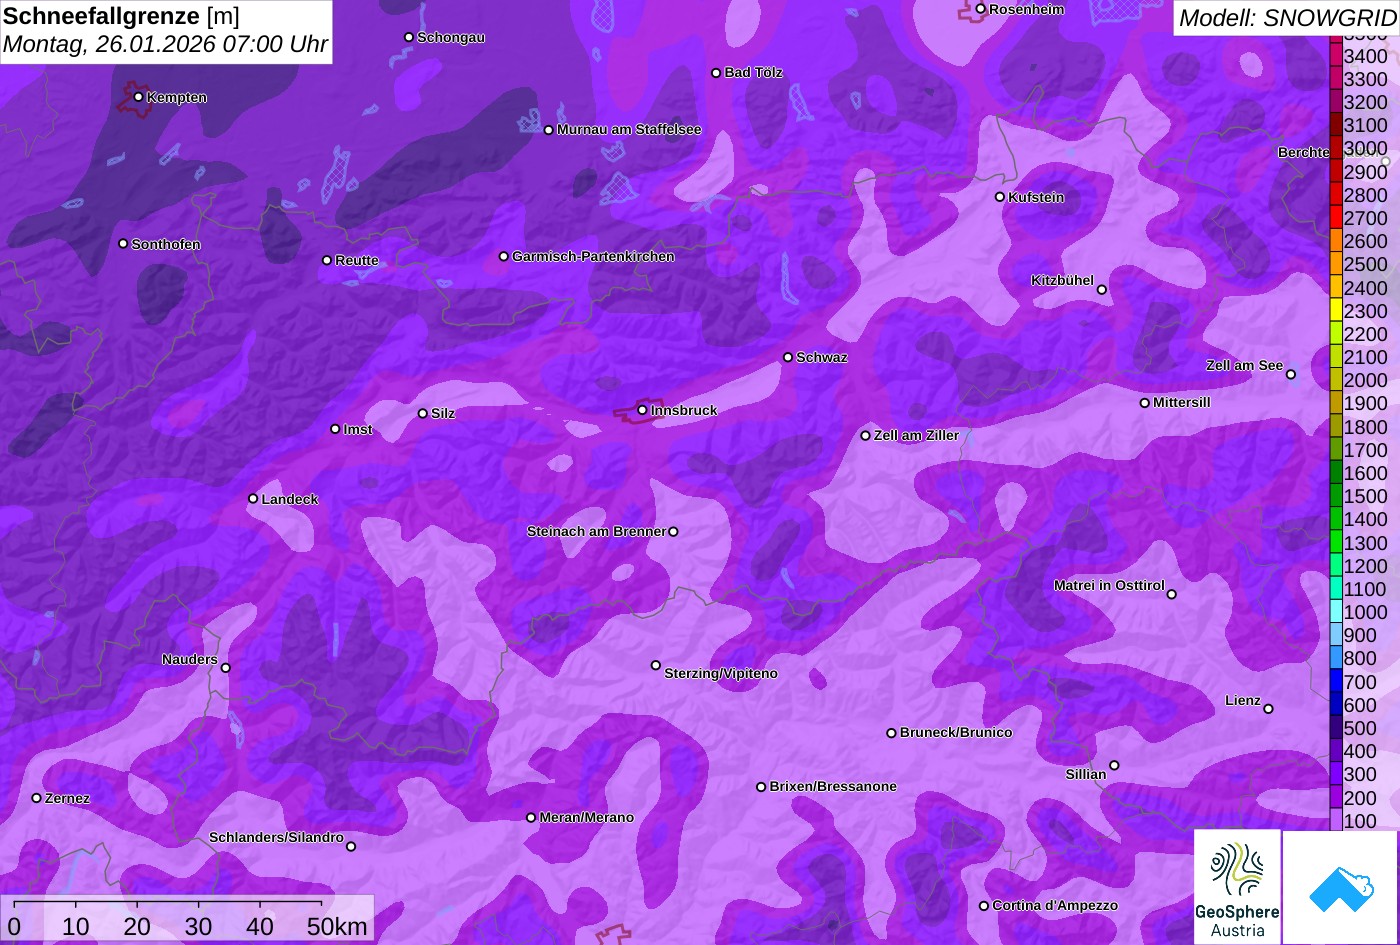Click the Kitzbühel marker dot
The height and width of the screenshot is (945, 1400).
[1102, 290]
